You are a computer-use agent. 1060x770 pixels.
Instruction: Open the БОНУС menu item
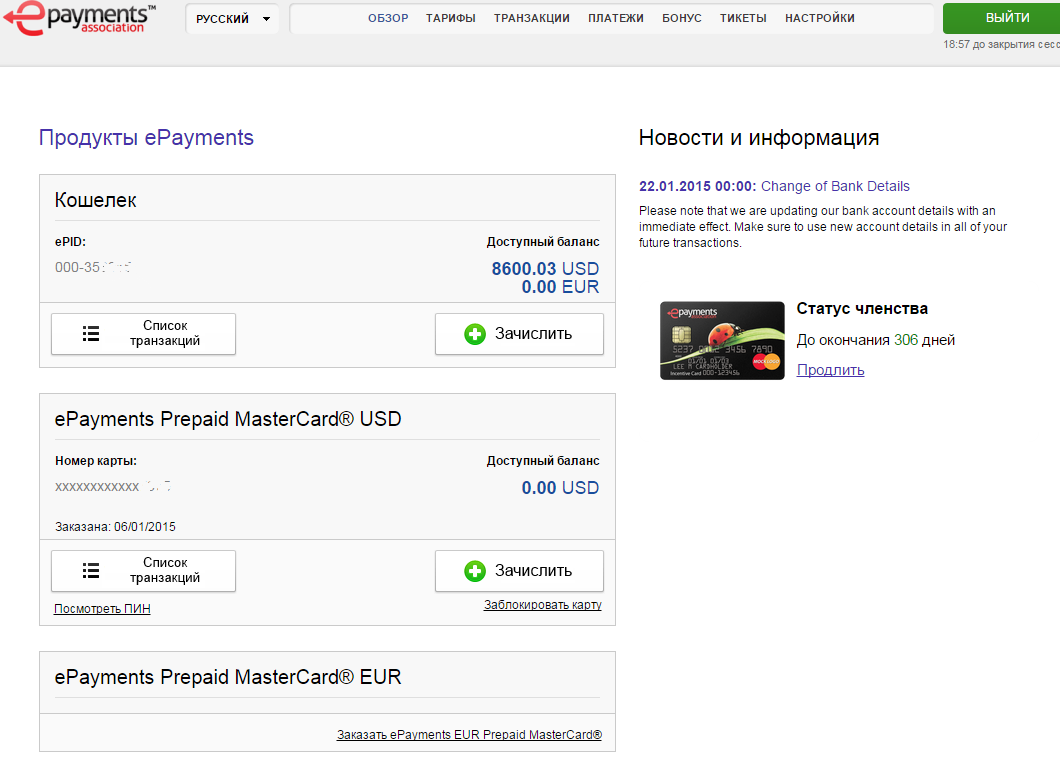click(x=681, y=18)
